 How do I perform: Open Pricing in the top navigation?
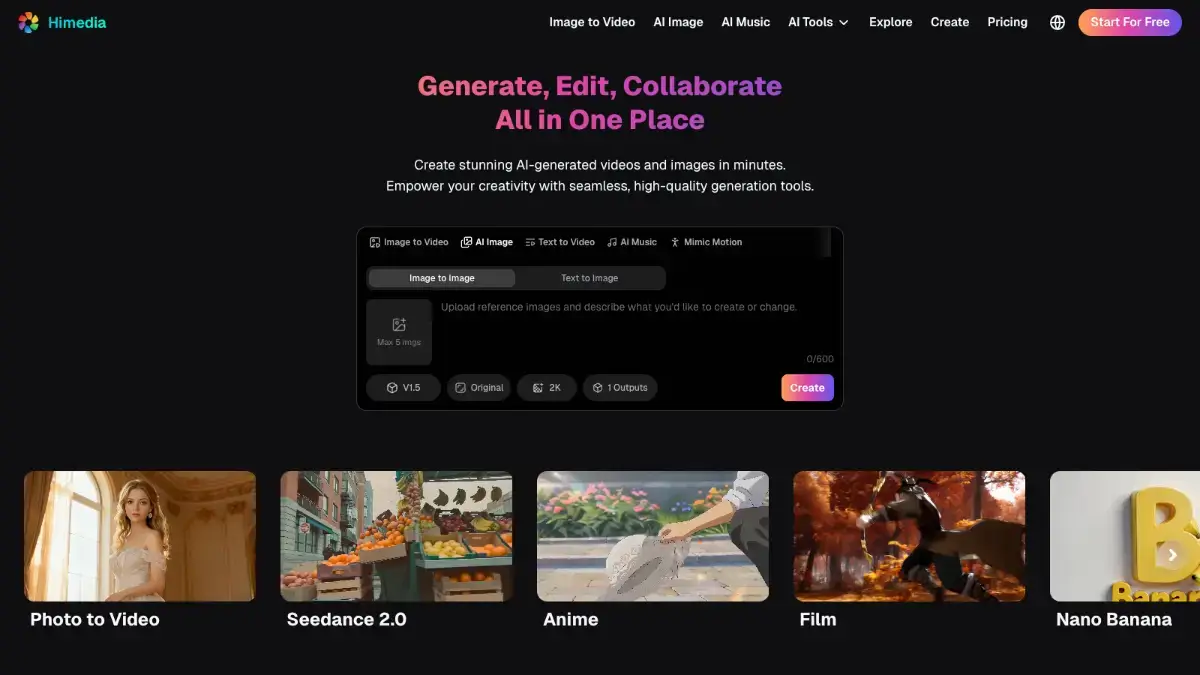click(1007, 22)
